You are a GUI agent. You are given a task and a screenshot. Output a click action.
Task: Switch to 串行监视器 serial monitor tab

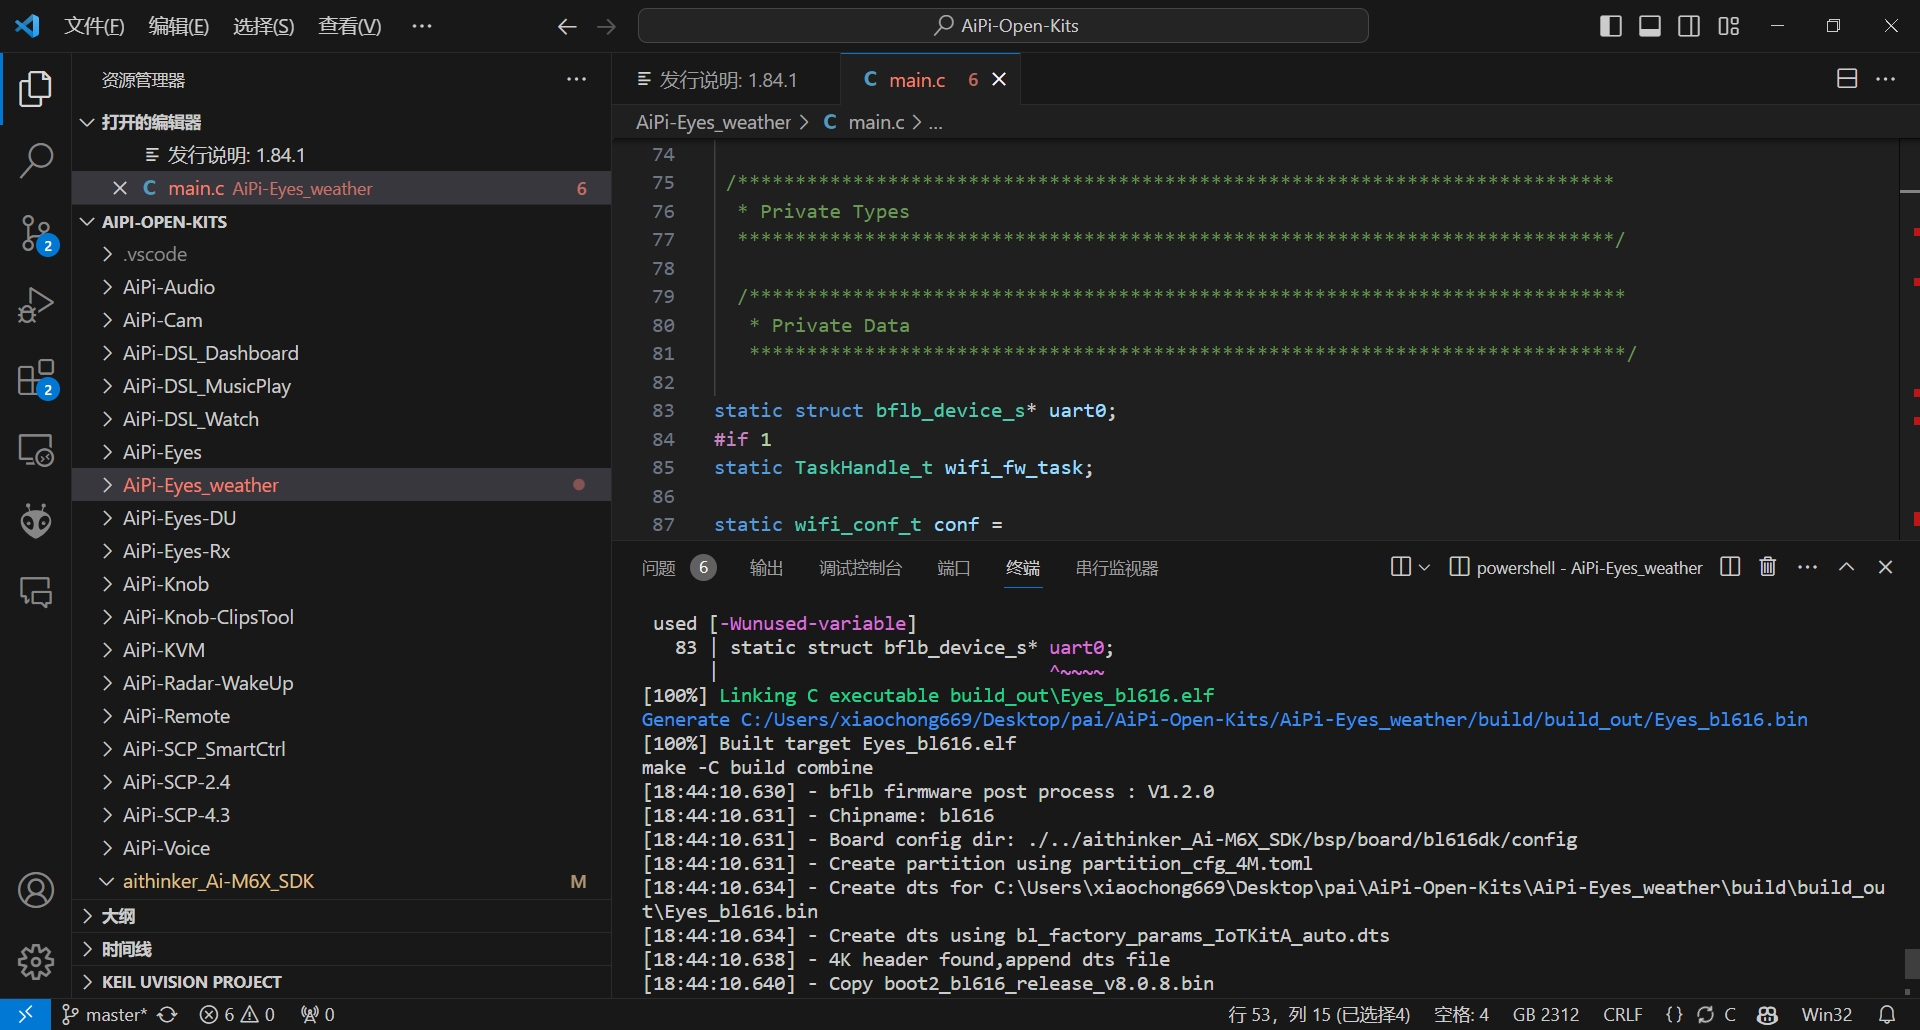1116,568
